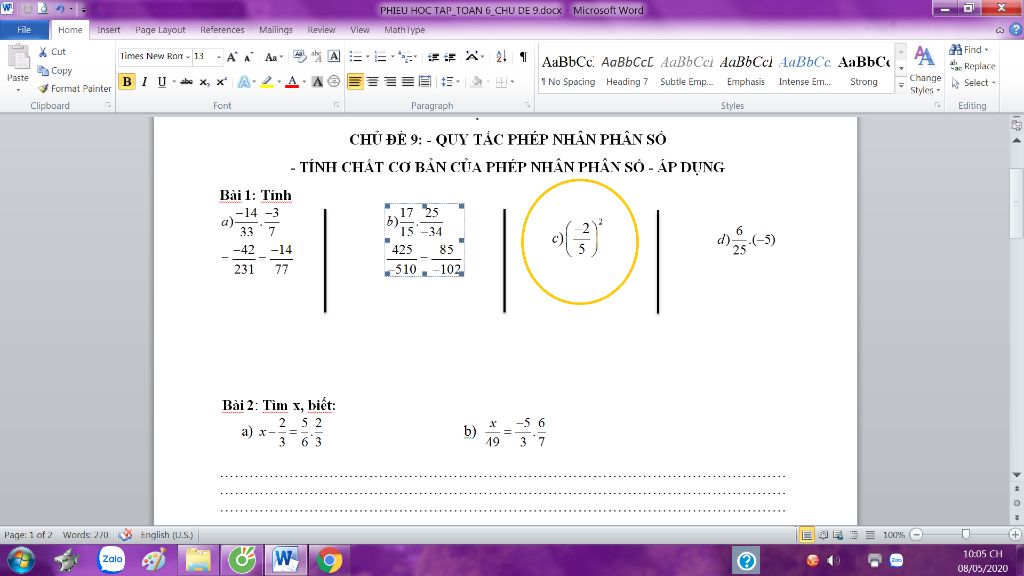Open the font size dropdown

coord(219,57)
